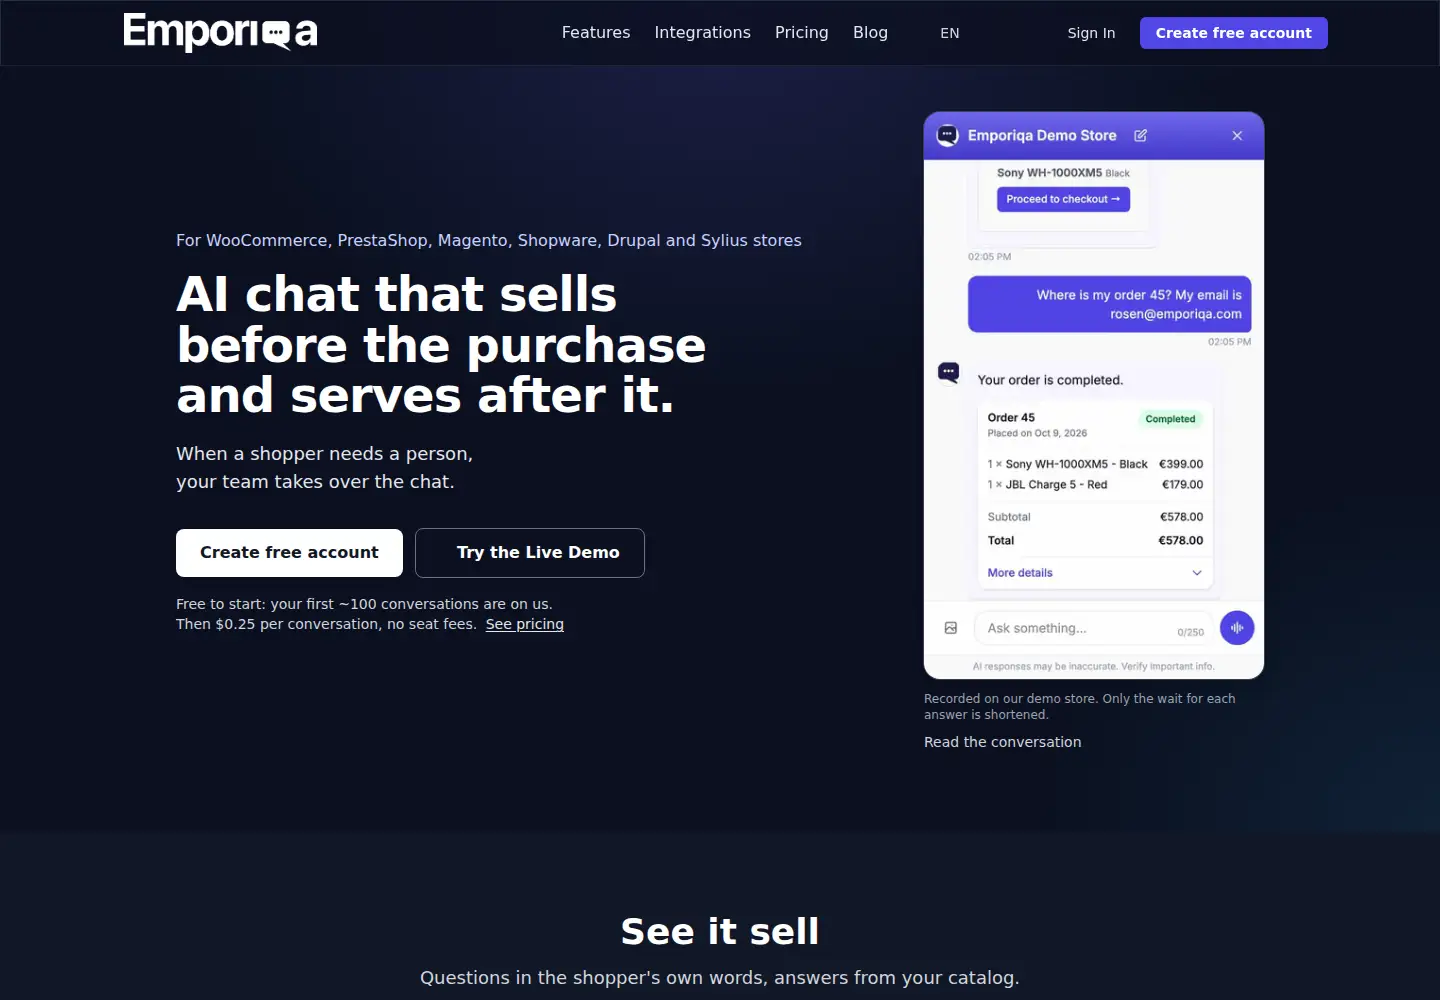Click the chevron beside More details
The height and width of the screenshot is (1000, 1440).
(x=1197, y=573)
